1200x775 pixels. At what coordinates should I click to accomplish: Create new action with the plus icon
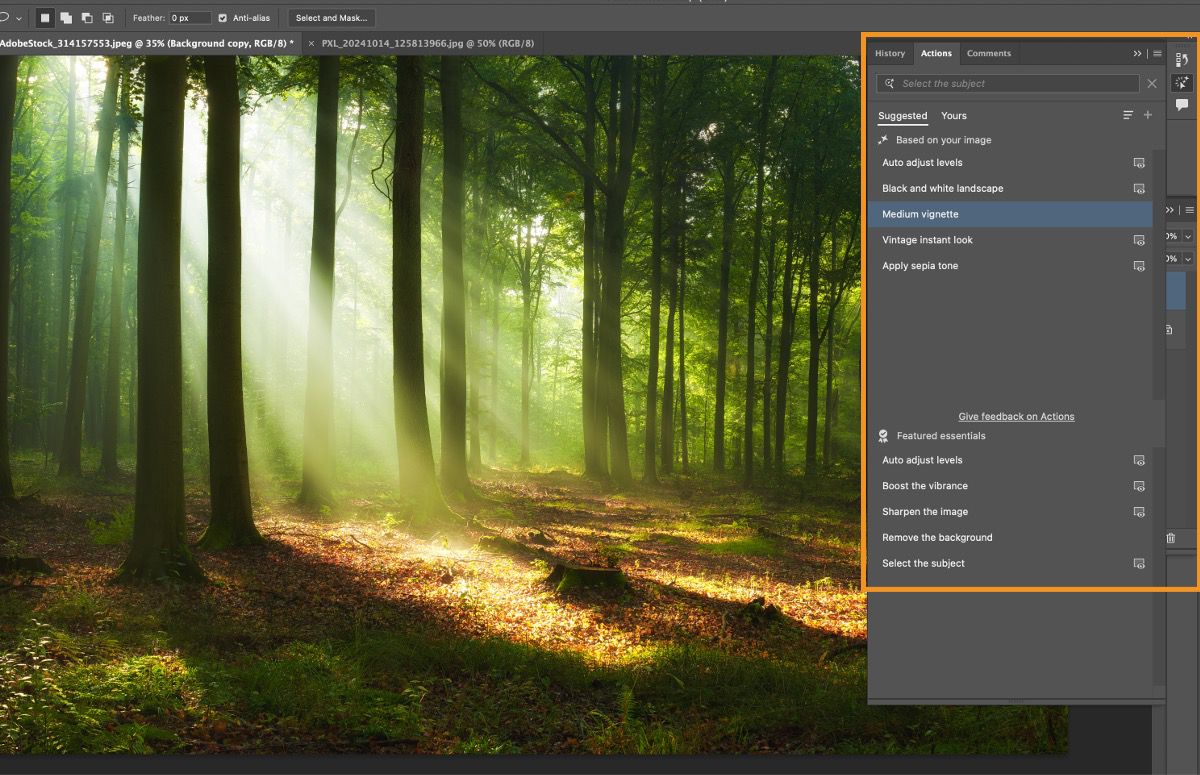tap(1148, 115)
